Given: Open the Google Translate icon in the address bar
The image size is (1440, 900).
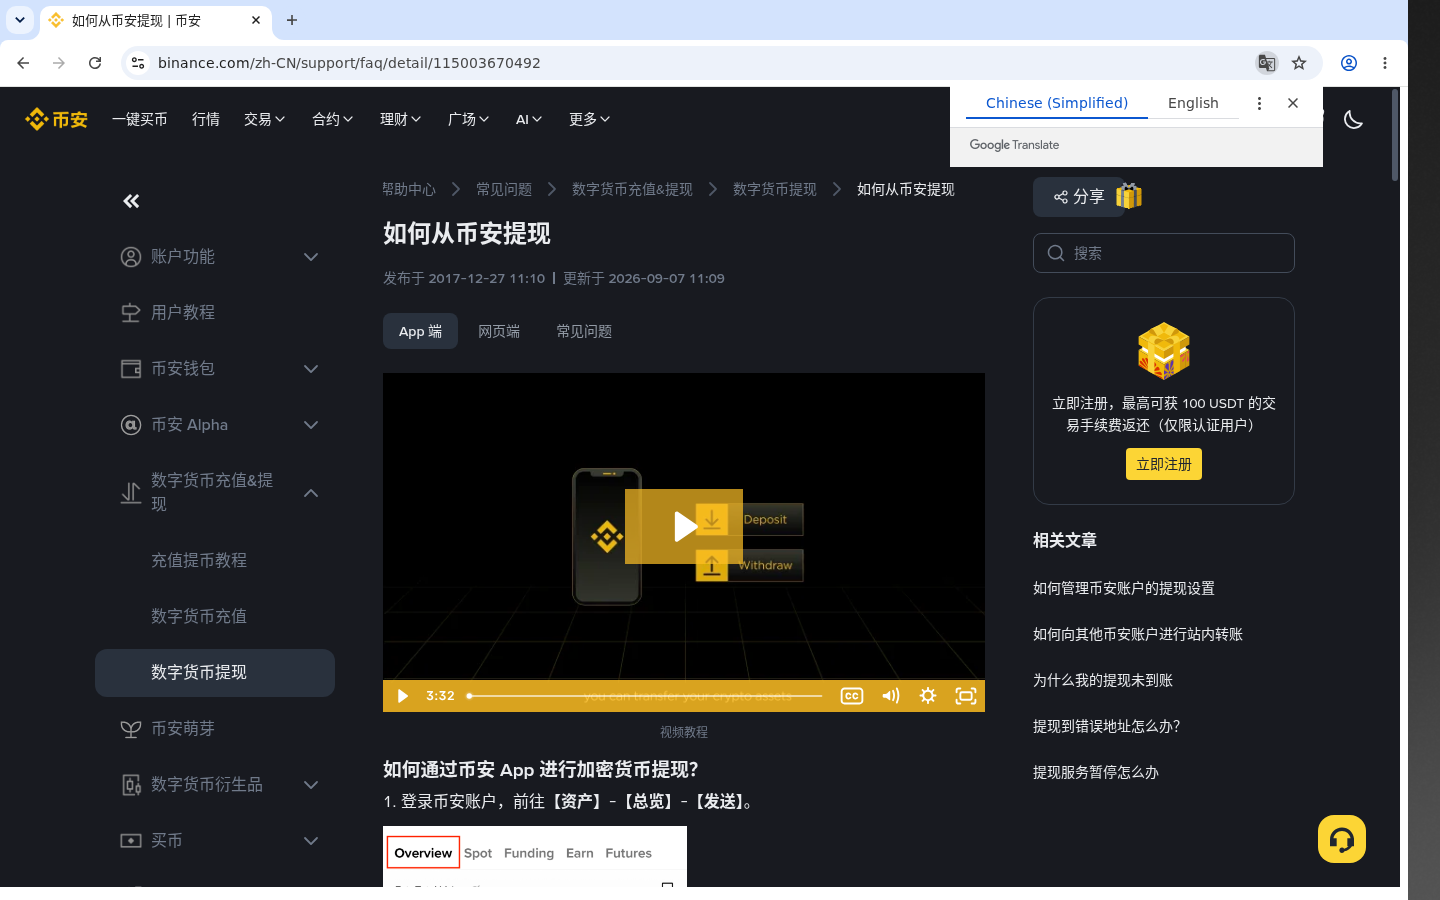Looking at the screenshot, I should [x=1266, y=63].
